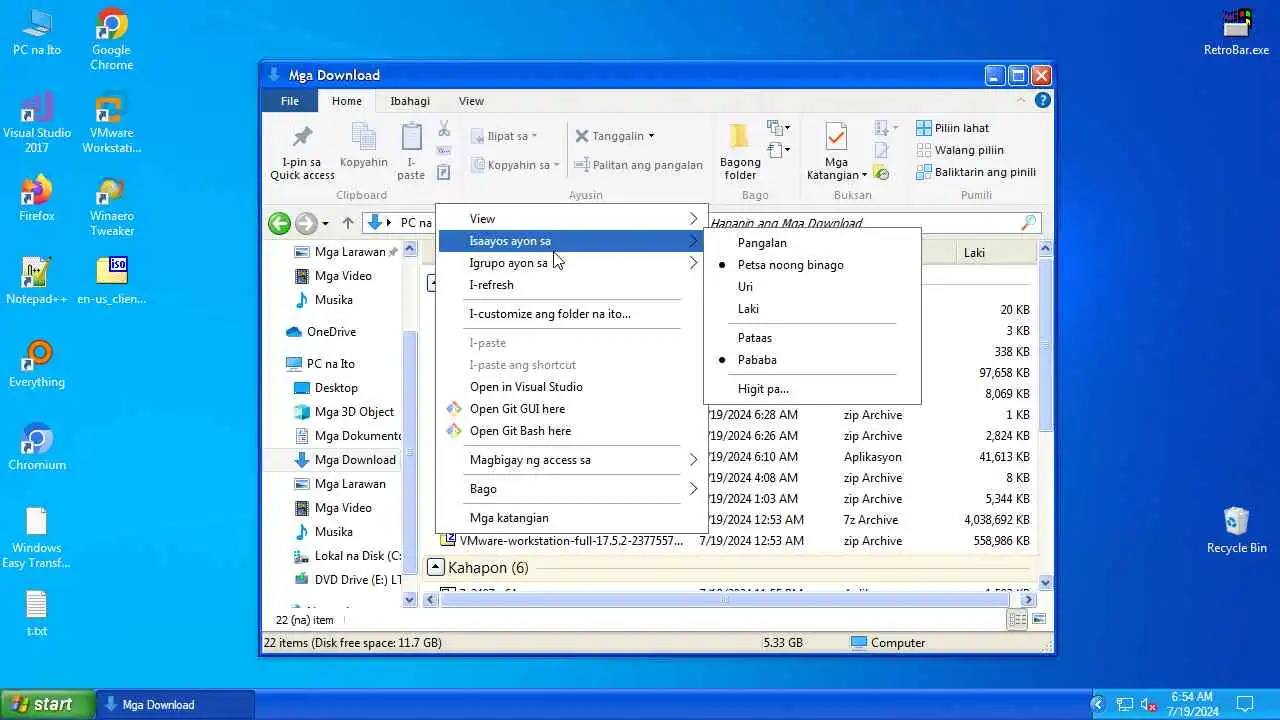Click the Baliktarin ang pinili icon
1280x720 pixels.
[x=924, y=172]
